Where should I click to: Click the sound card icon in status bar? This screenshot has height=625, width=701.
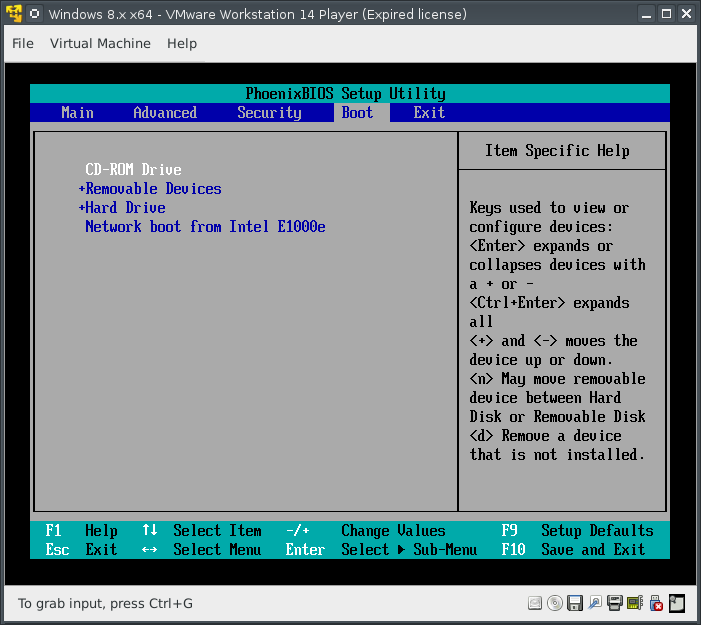(x=635, y=603)
